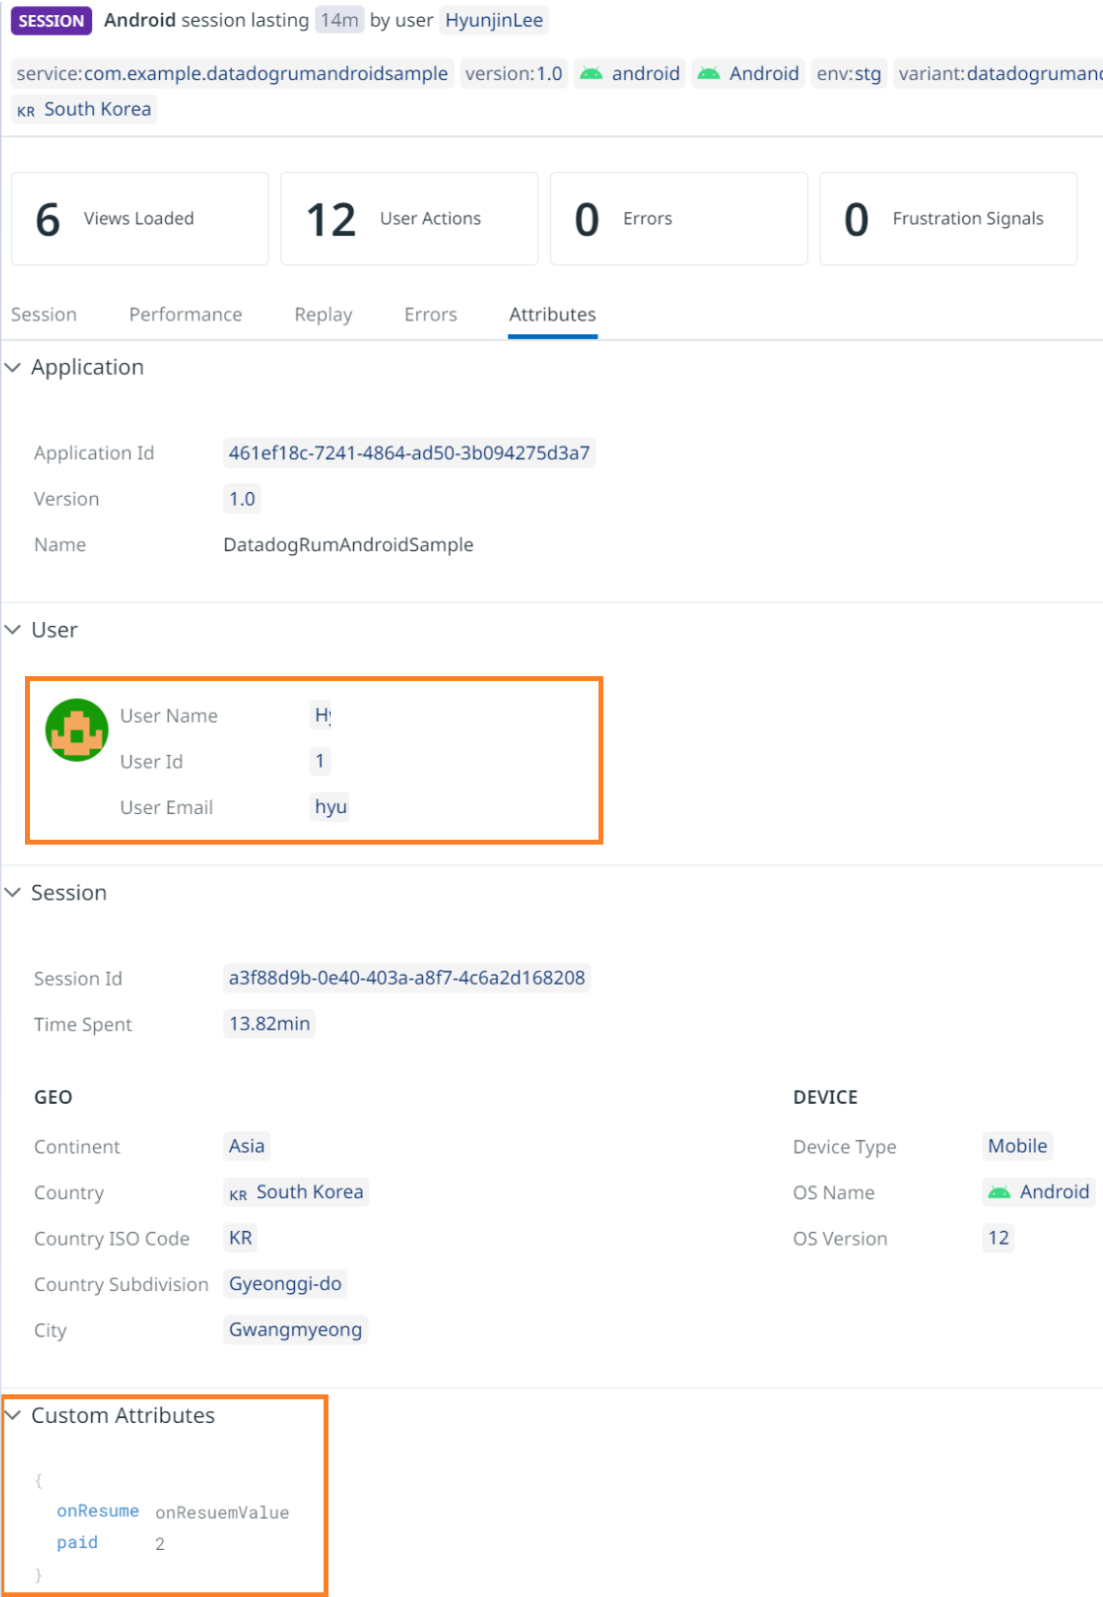Switch to the Session tab
The height and width of the screenshot is (1597, 1103).
[x=44, y=315]
